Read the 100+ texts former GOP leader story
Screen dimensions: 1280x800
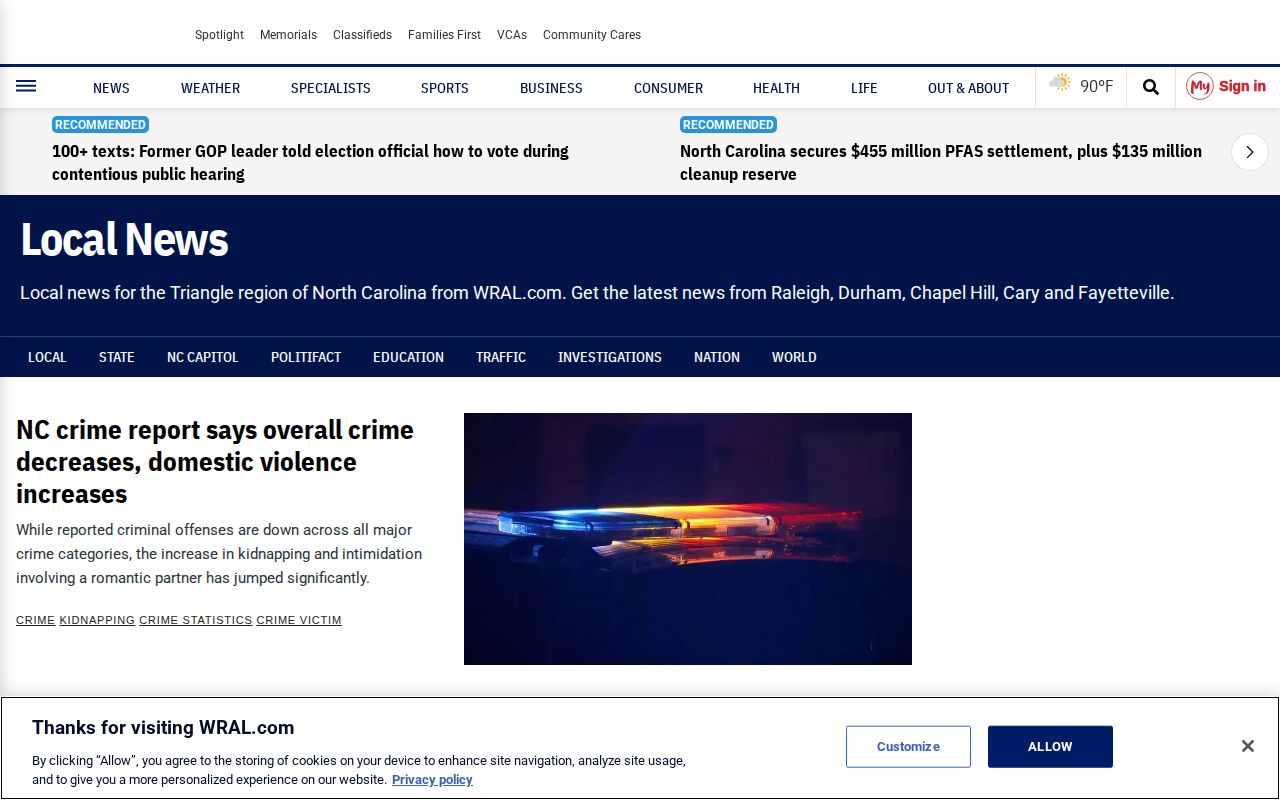point(310,162)
